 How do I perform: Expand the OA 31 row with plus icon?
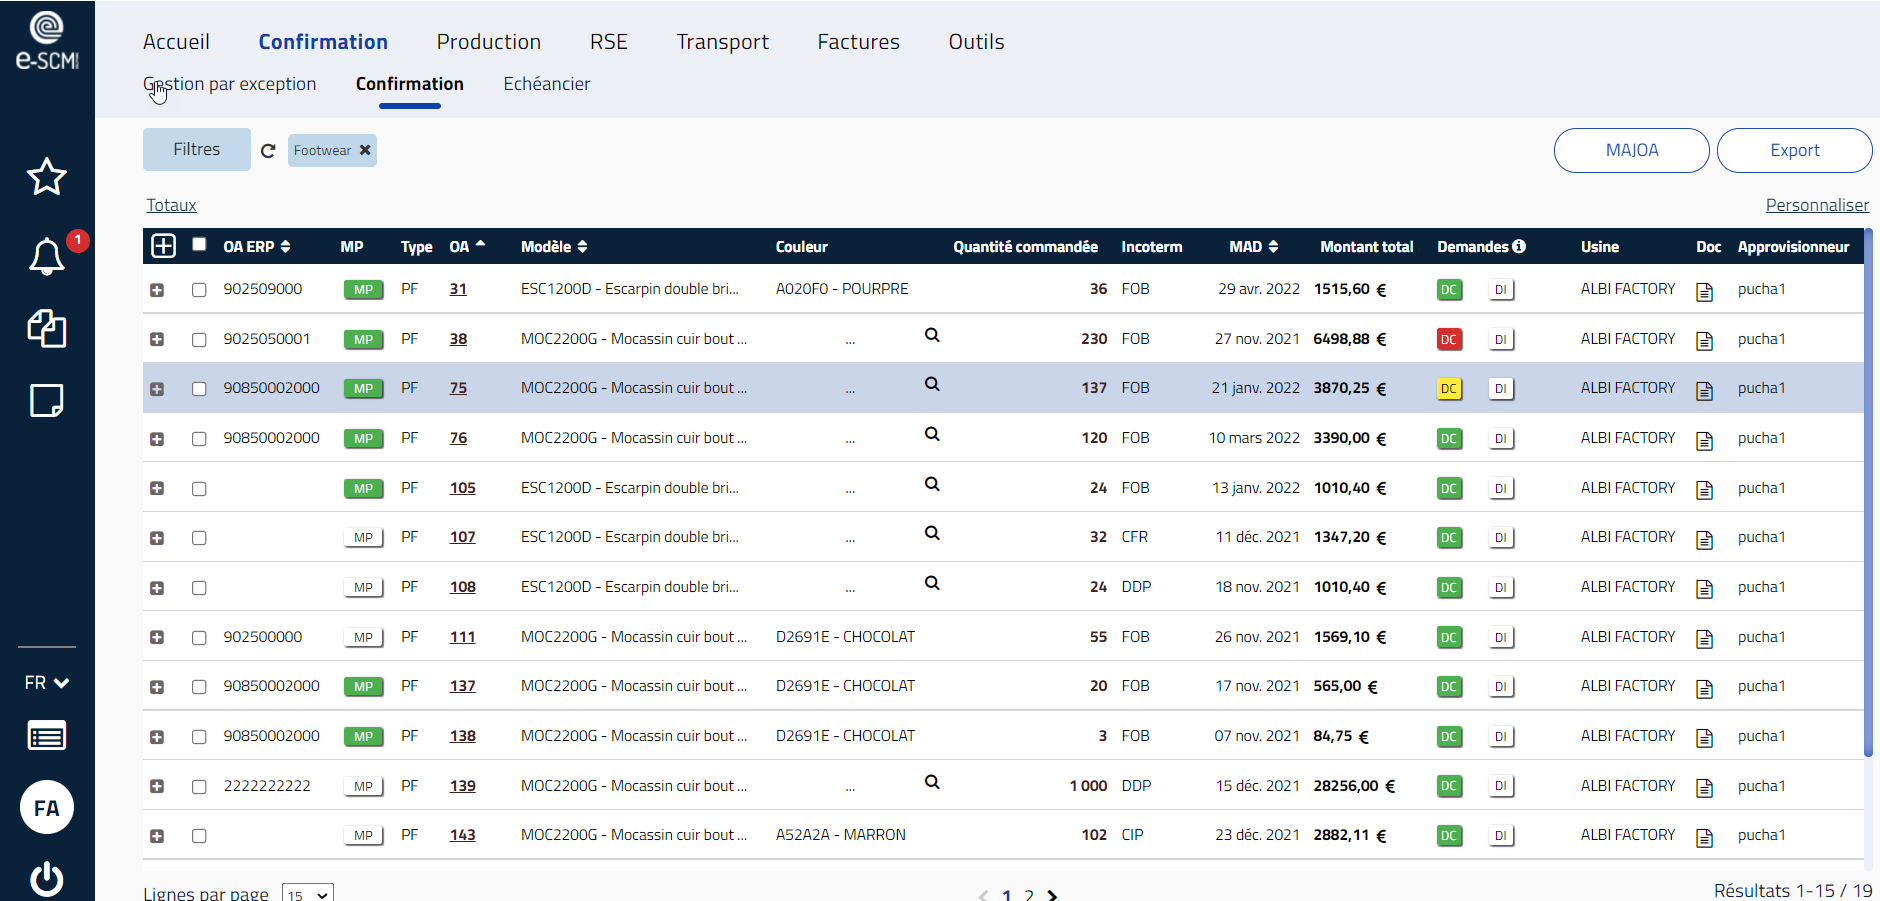(x=157, y=288)
